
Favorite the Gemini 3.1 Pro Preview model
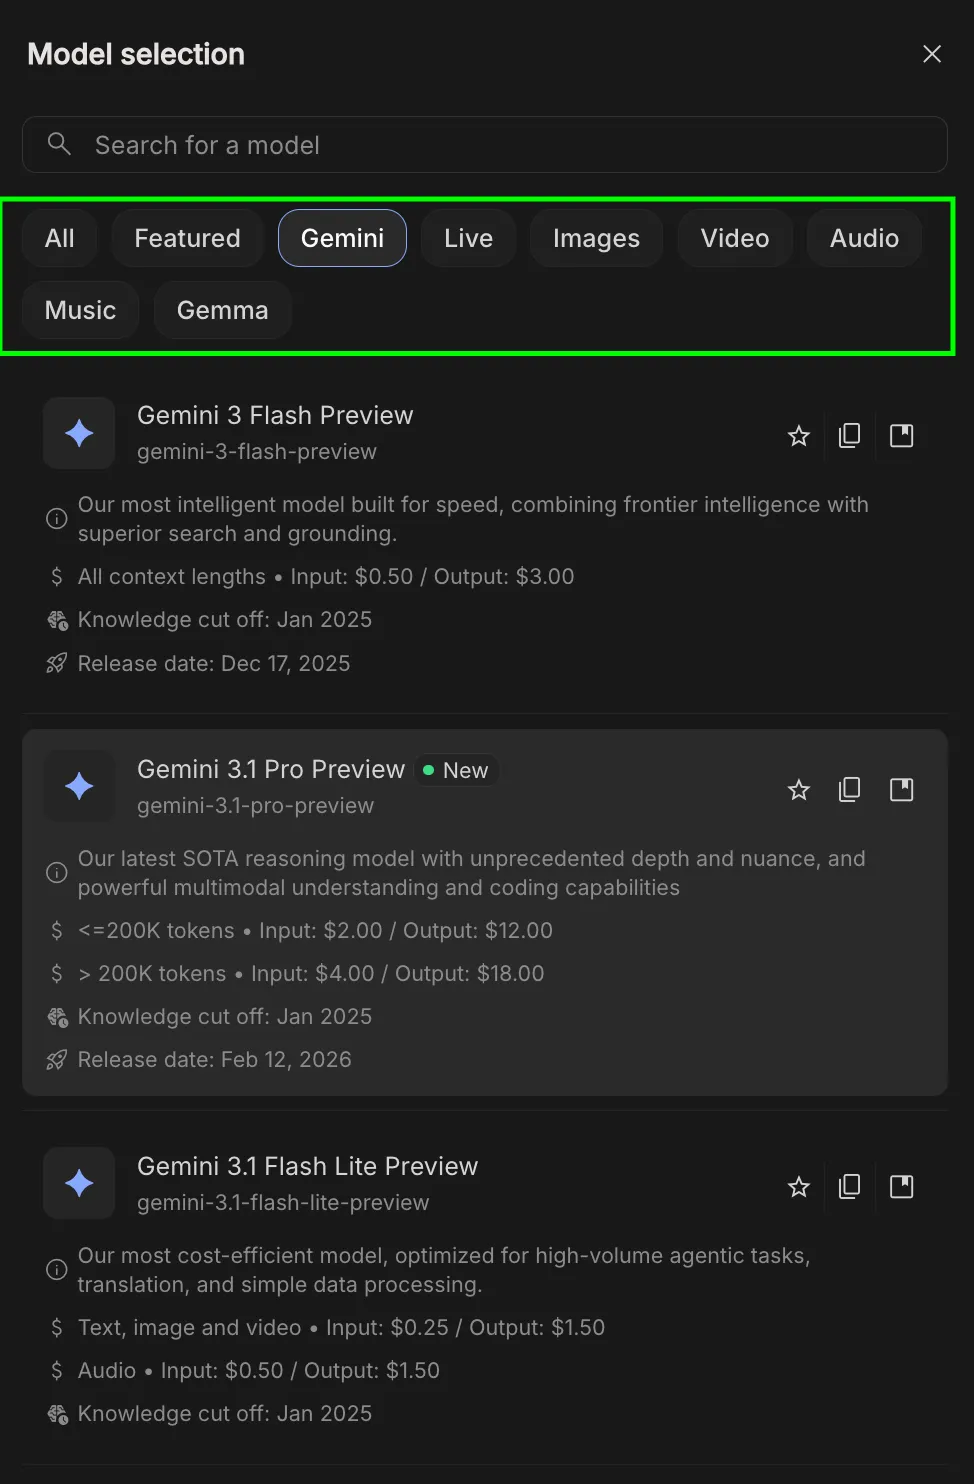[x=799, y=790]
